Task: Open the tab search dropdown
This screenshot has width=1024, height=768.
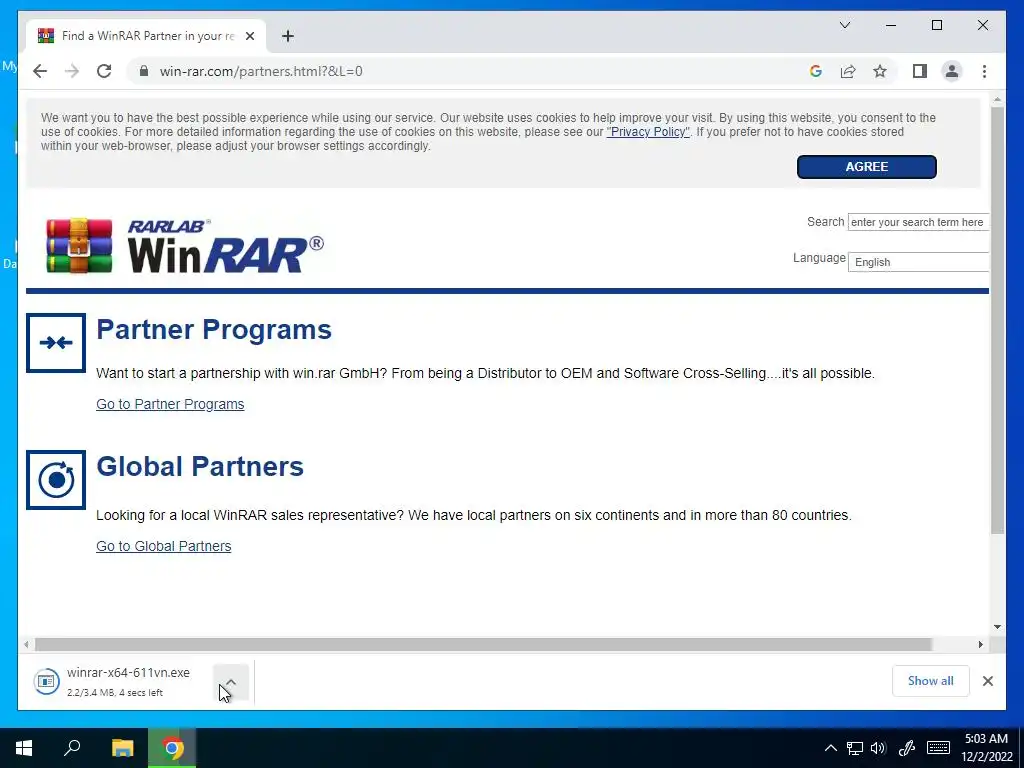Action: coord(844,25)
